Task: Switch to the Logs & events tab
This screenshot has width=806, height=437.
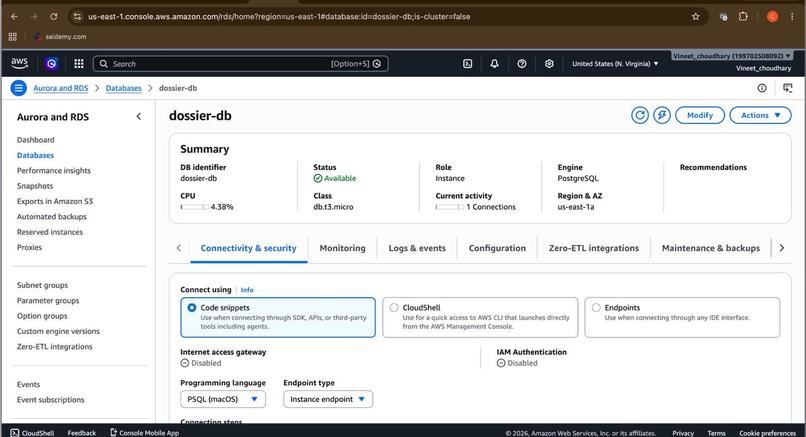Action: click(417, 248)
